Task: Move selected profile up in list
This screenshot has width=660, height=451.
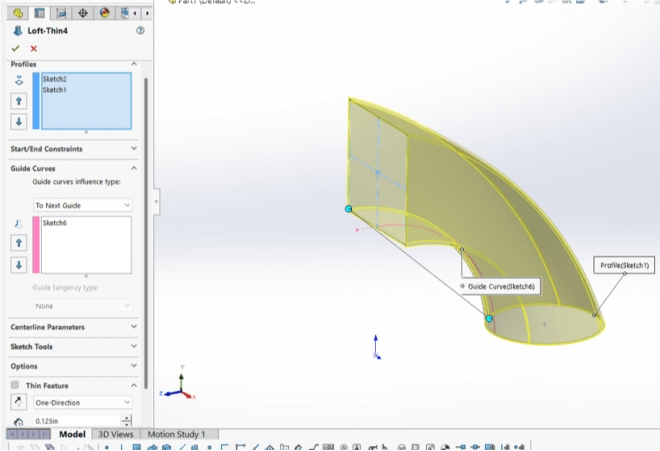Action: click(x=18, y=101)
